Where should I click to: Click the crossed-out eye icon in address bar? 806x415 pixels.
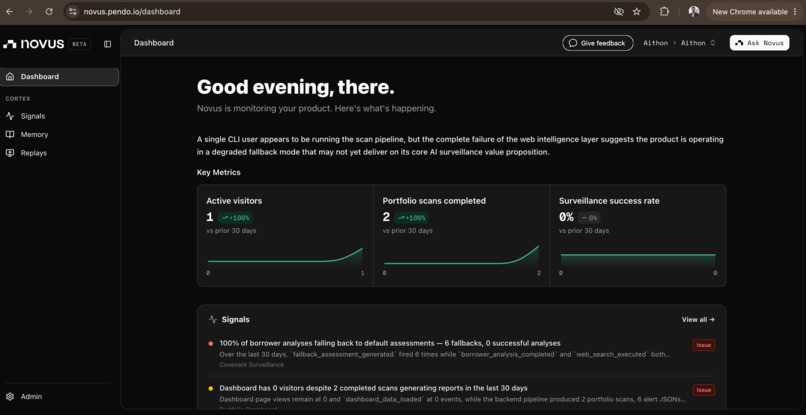[x=619, y=11]
